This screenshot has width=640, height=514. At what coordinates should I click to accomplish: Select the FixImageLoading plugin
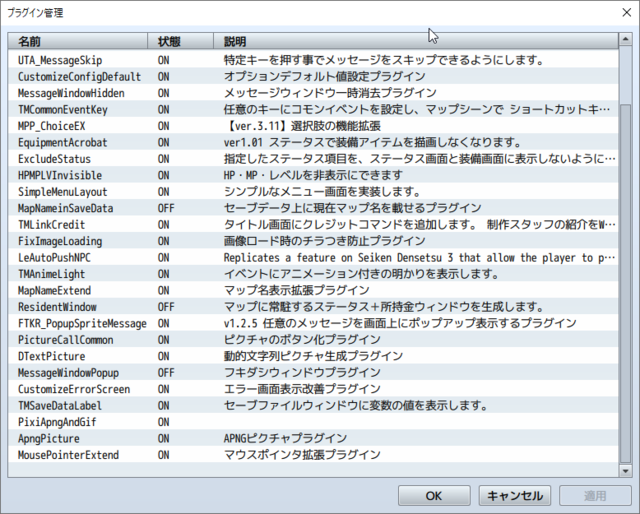coord(313,241)
